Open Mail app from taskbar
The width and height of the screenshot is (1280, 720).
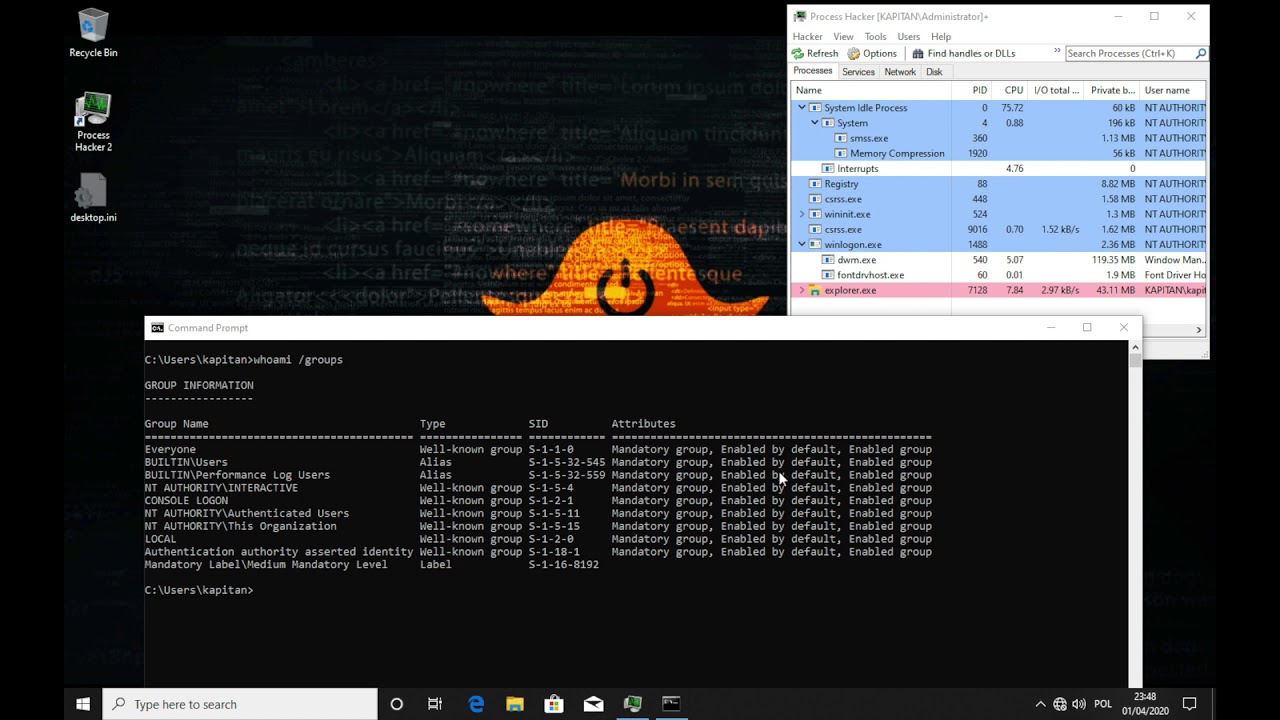(593, 704)
